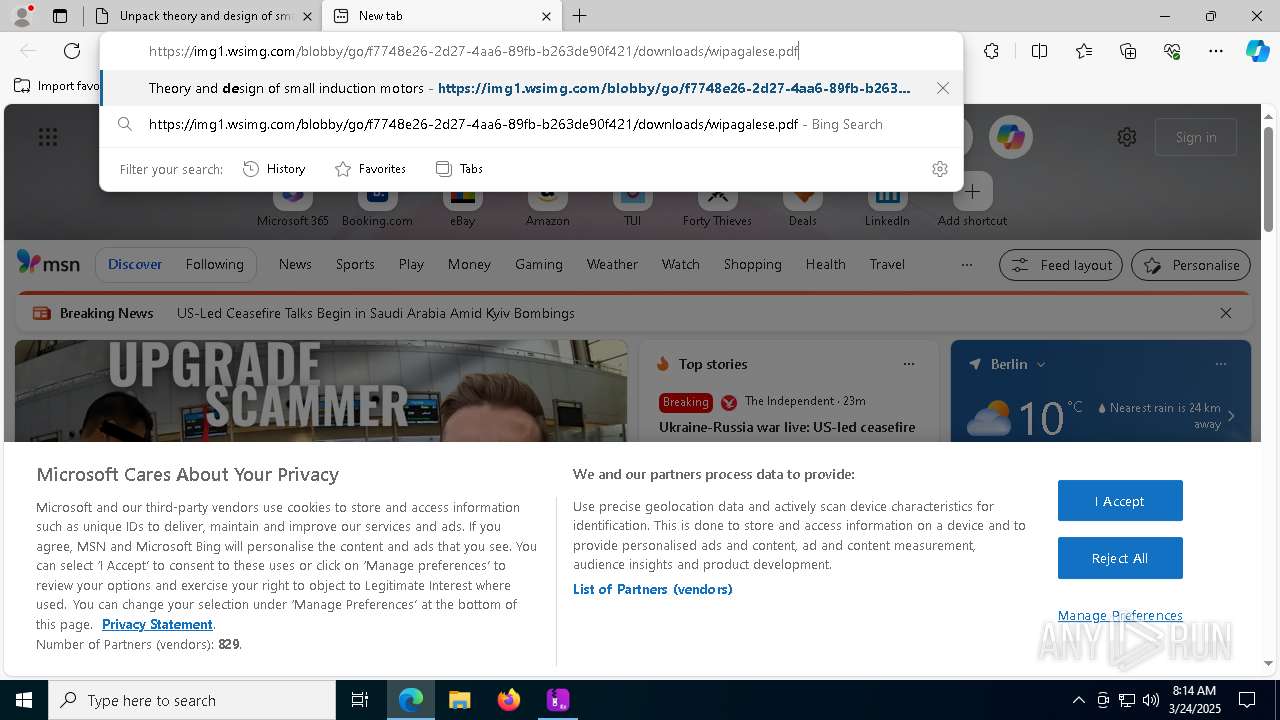Open Favorites star icon in toolbar
The image size is (1280, 720).
[x=1084, y=51]
